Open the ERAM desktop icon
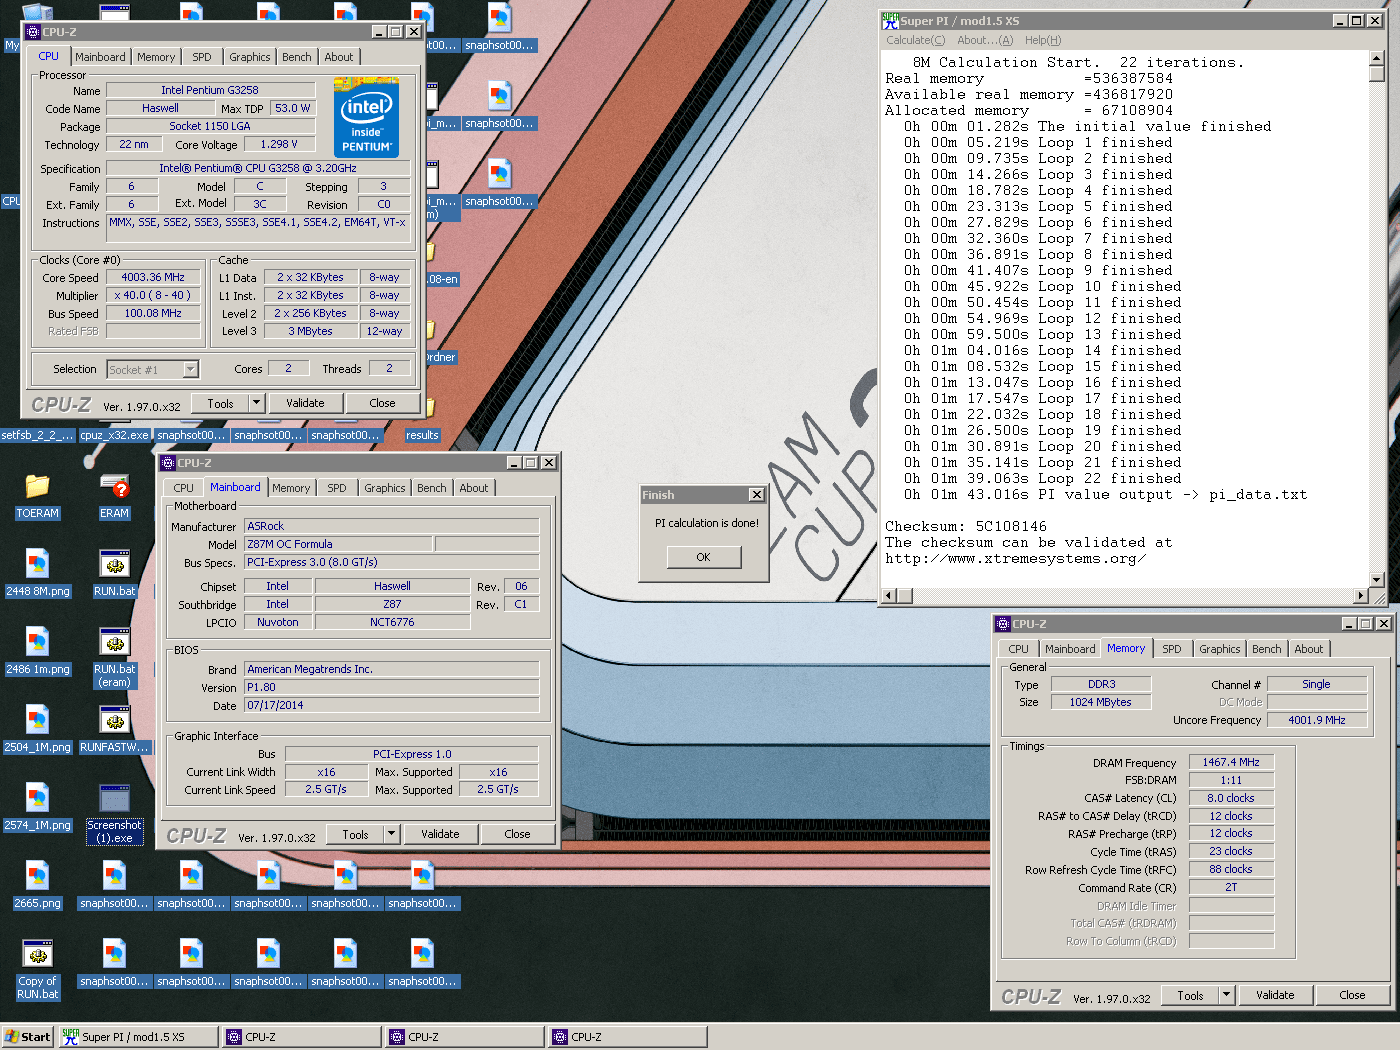 [114, 496]
